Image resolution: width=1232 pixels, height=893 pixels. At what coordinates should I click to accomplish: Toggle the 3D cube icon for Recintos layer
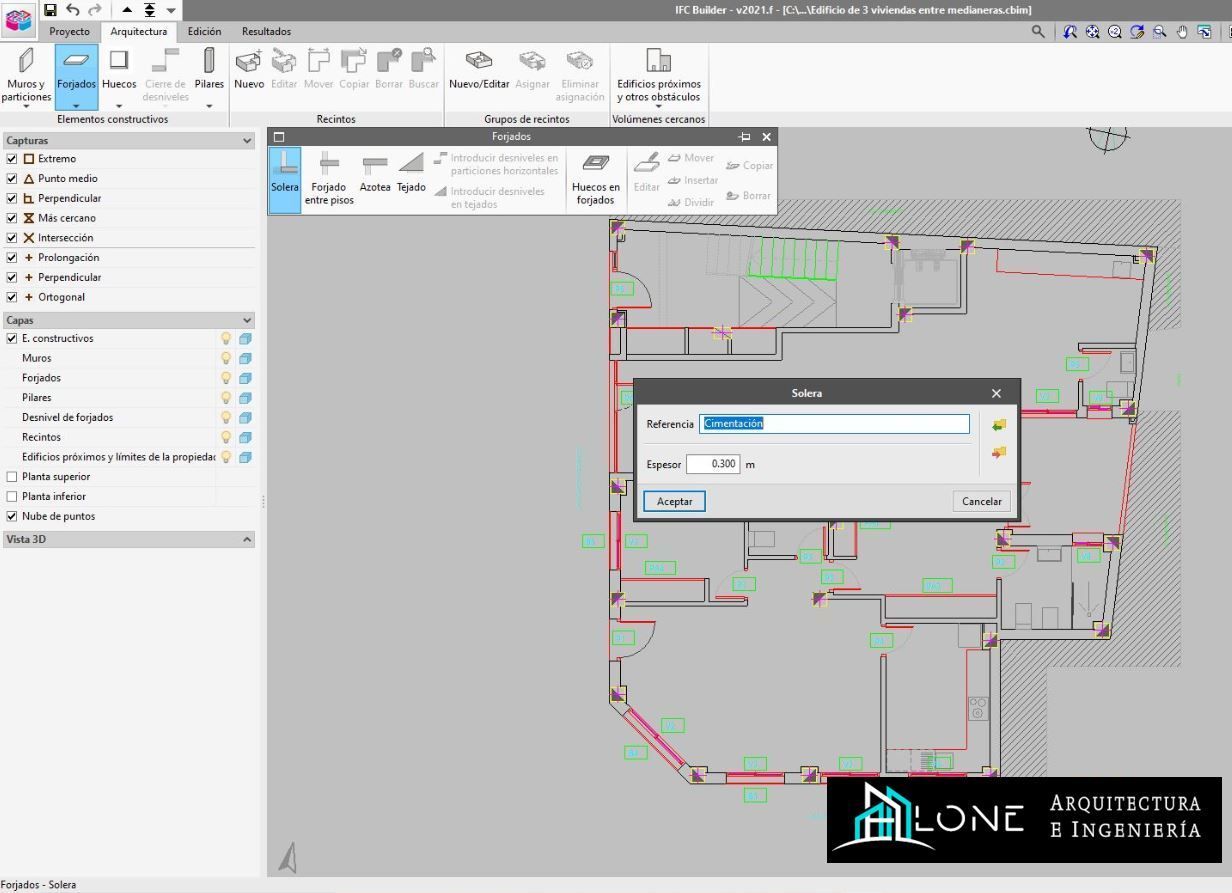[245, 437]
